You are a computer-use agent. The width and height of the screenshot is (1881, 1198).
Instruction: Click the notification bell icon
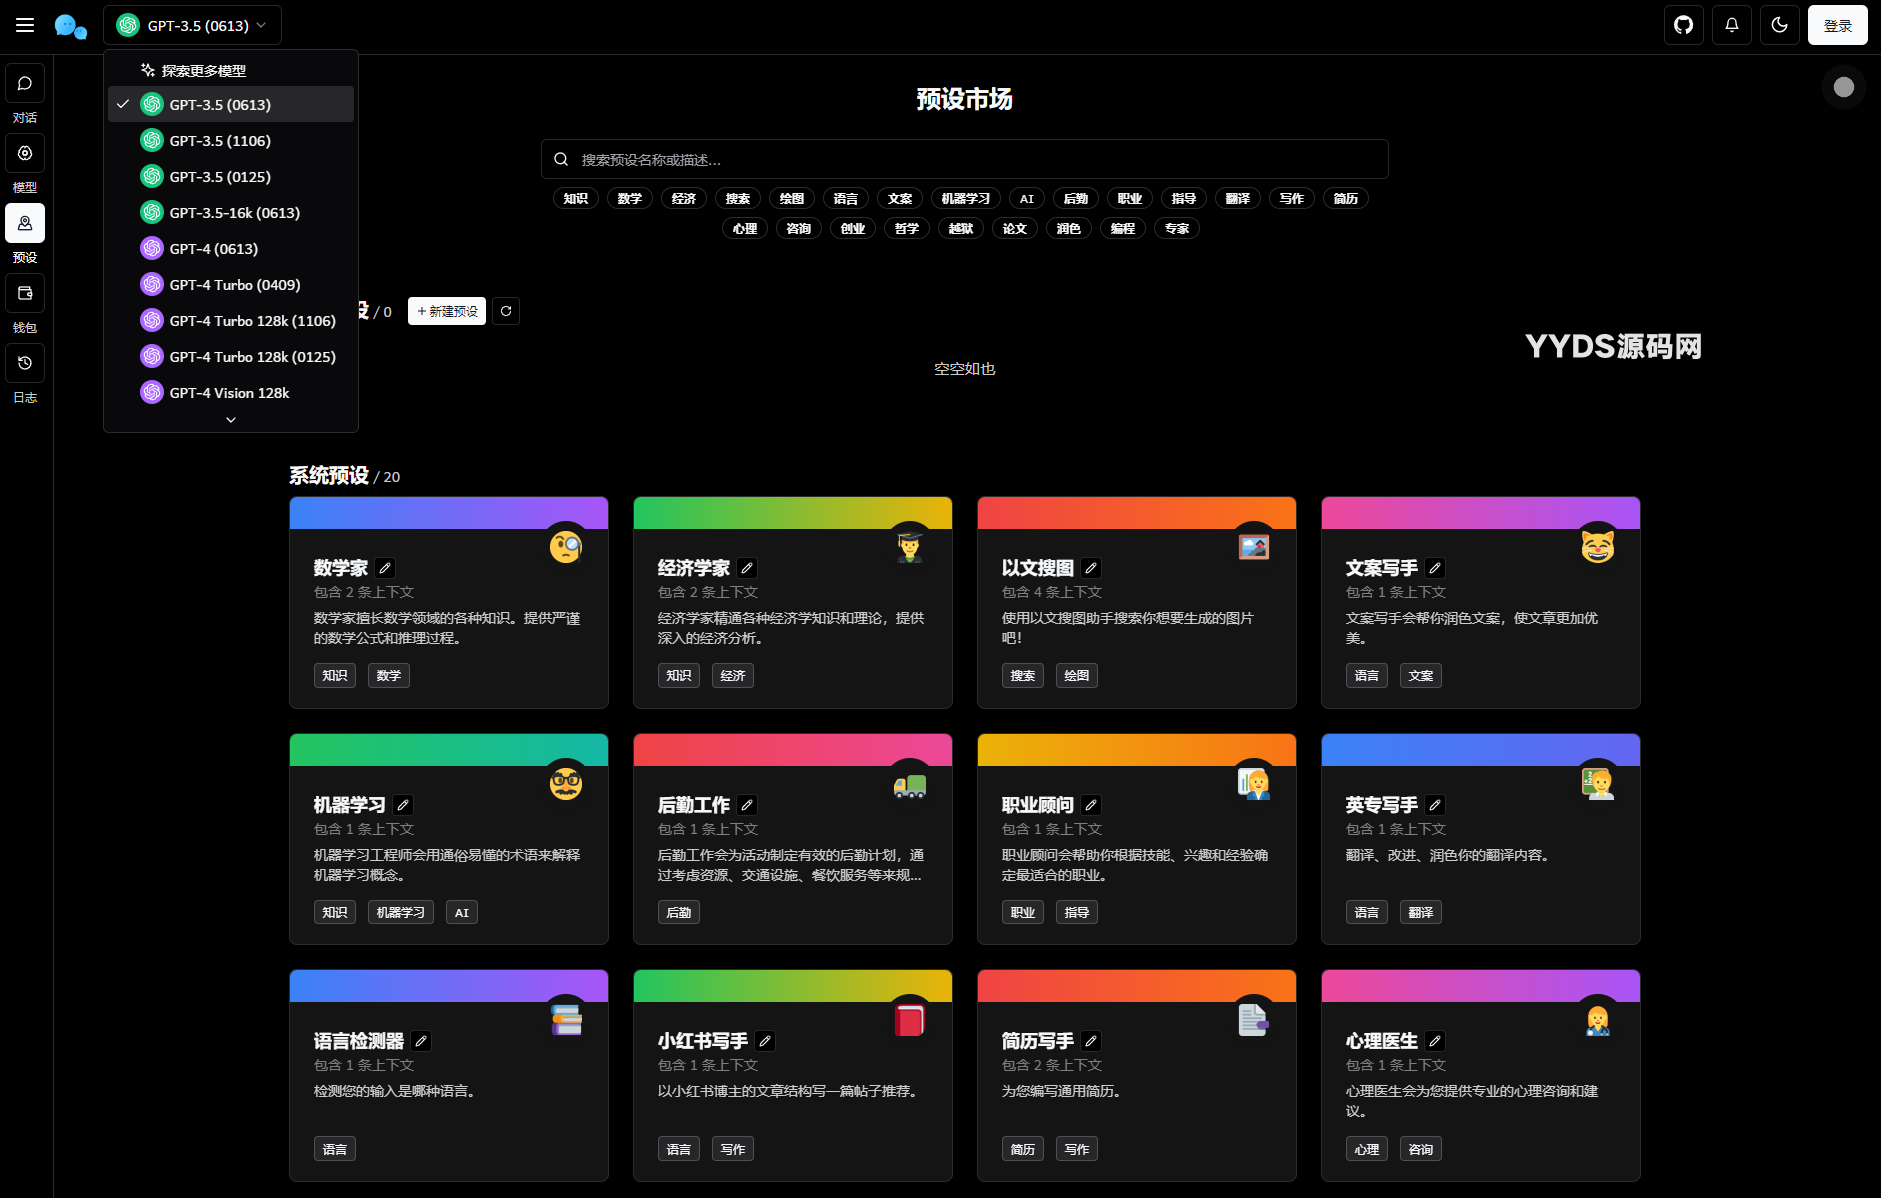coord(1732,25)
